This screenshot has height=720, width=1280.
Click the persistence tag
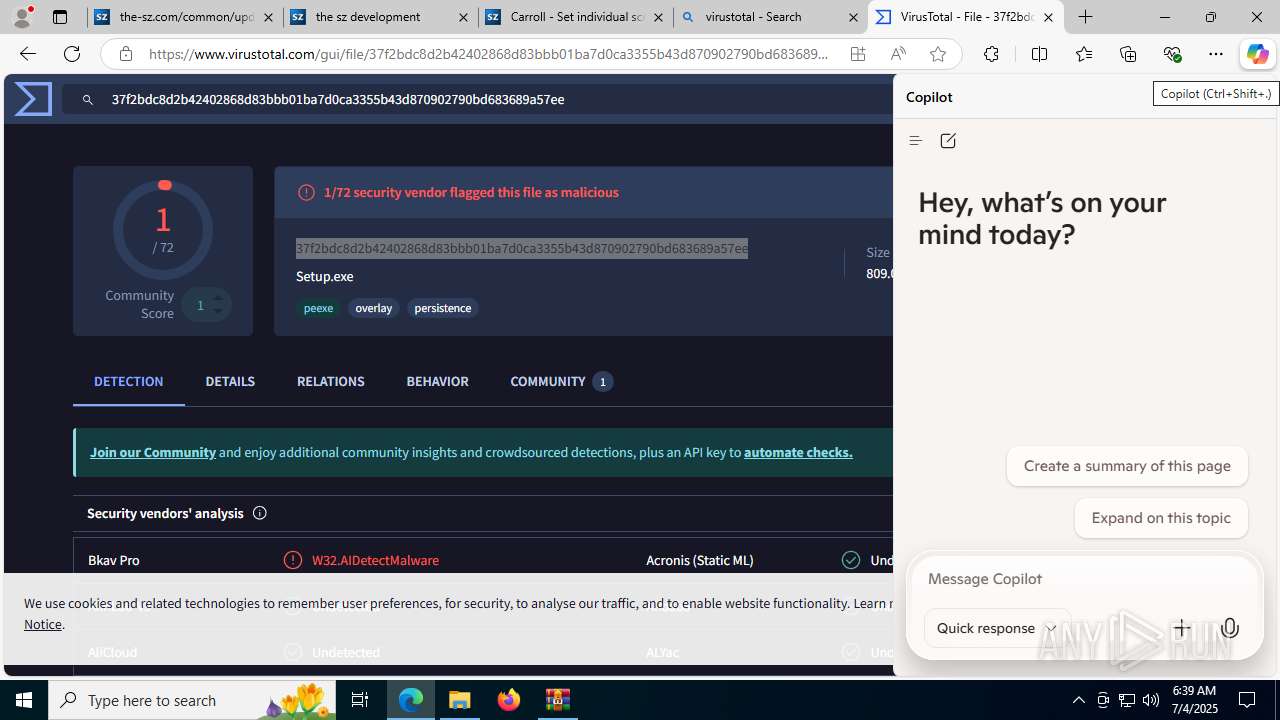point(443,308)
